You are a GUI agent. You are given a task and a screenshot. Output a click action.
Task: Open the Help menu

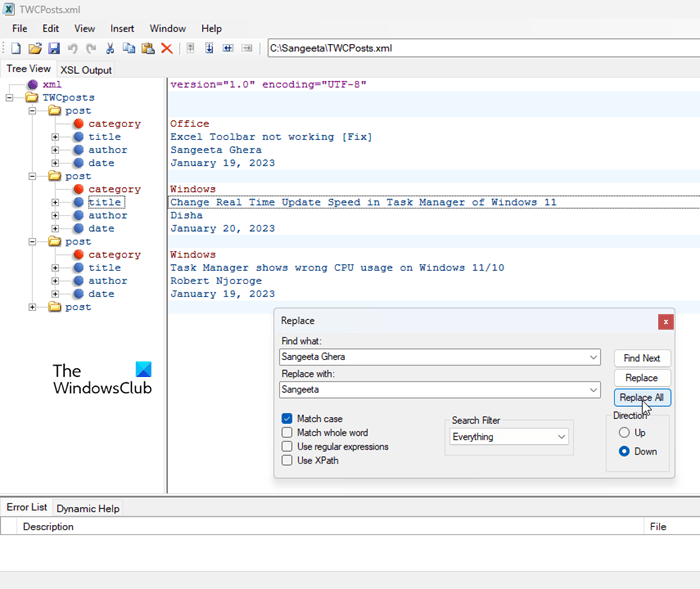pos(211,29)
